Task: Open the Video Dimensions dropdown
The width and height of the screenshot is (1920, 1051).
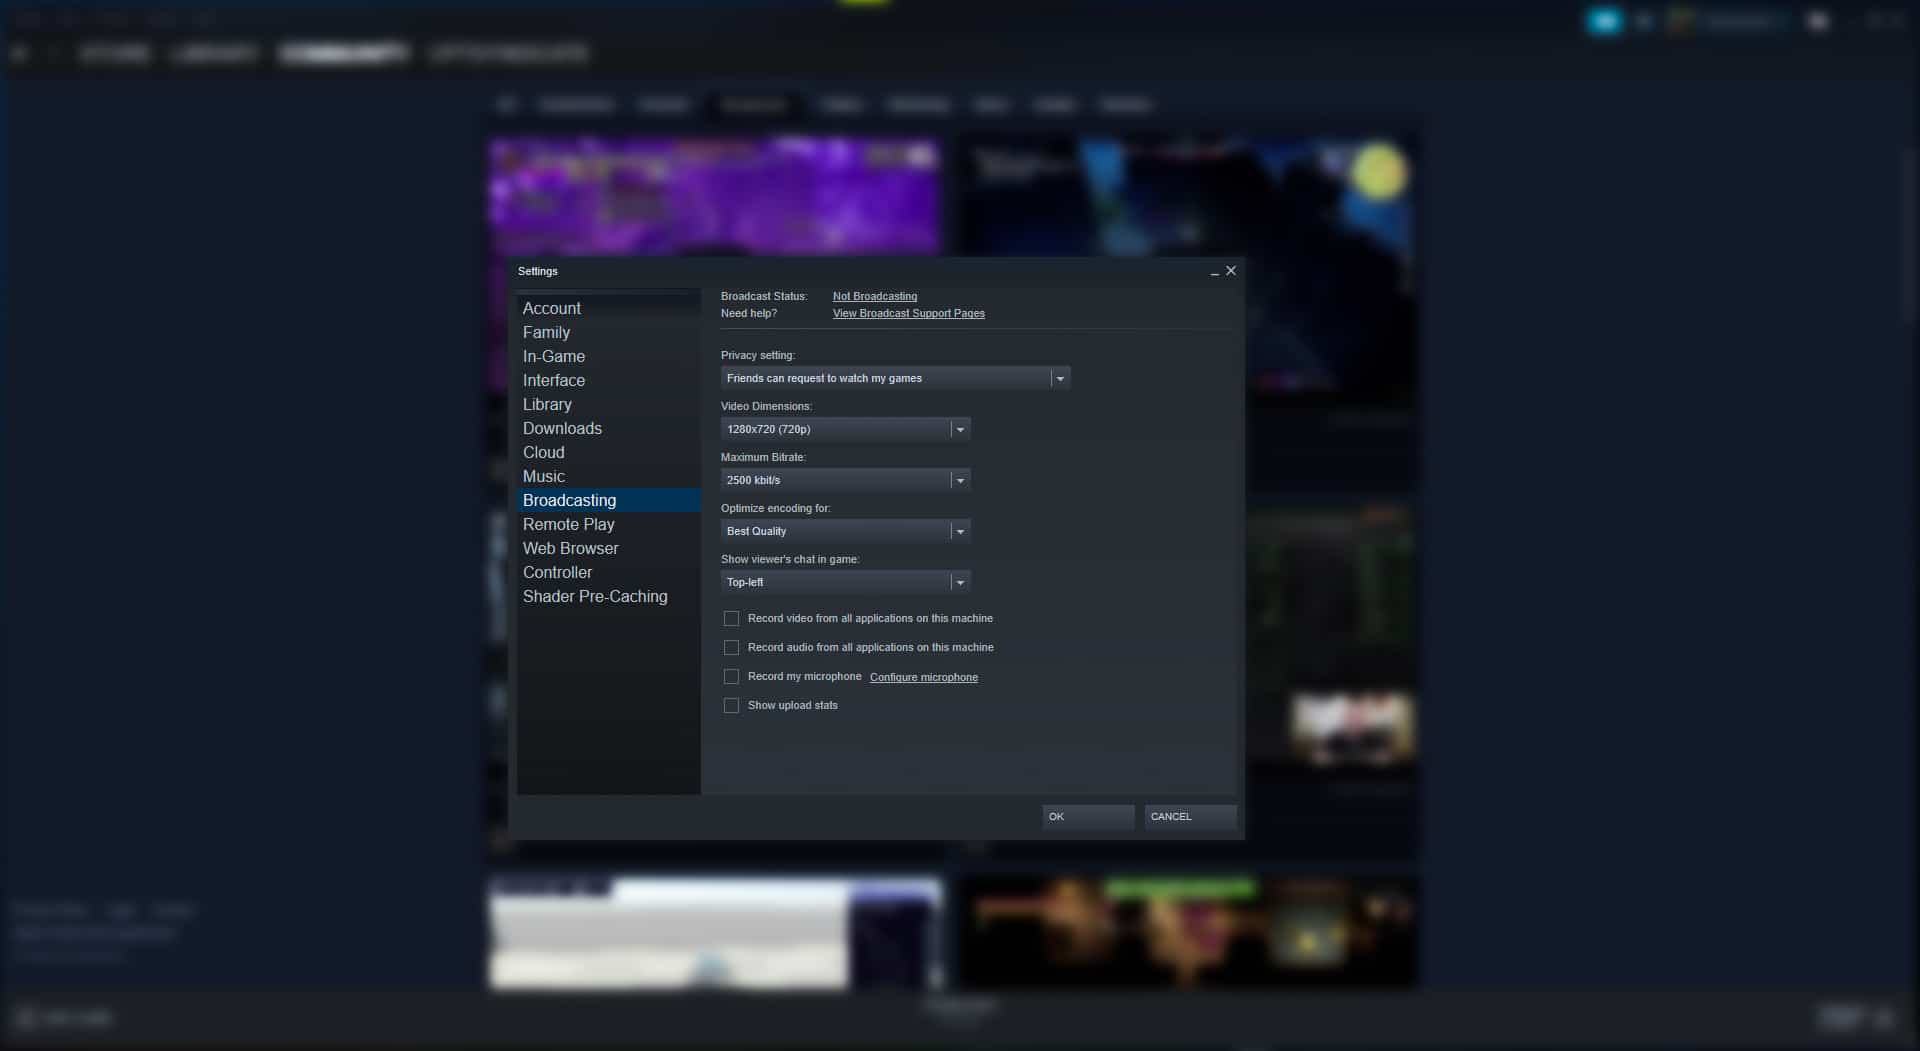Action: point(959,429)
